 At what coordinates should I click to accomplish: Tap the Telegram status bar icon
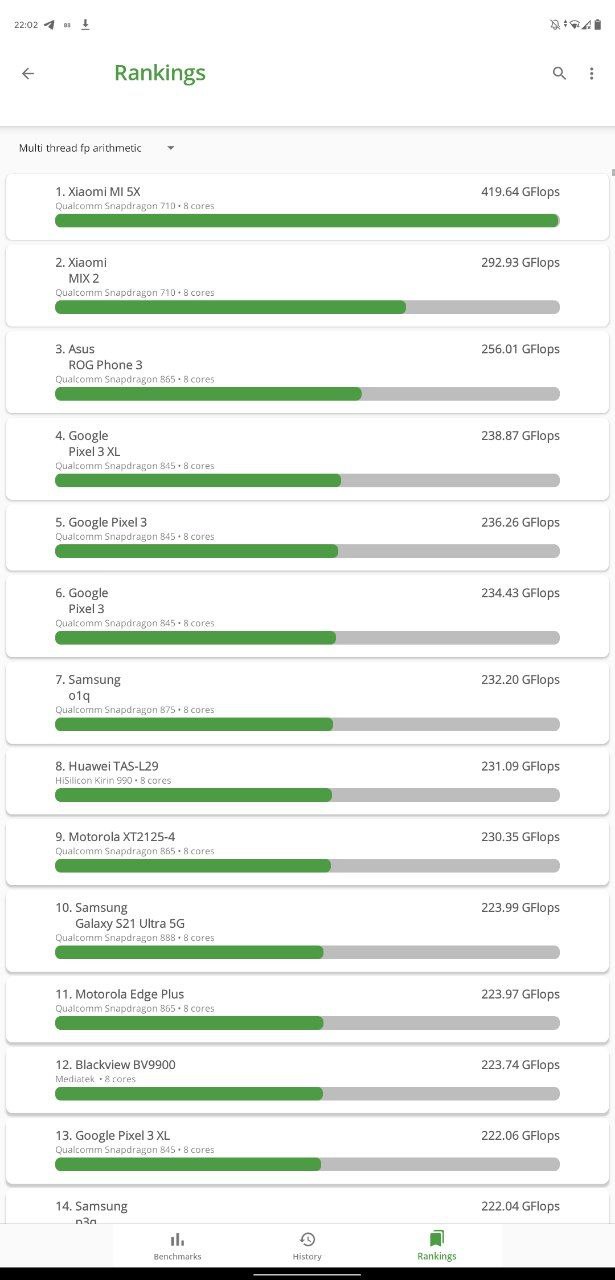[49, 24]
